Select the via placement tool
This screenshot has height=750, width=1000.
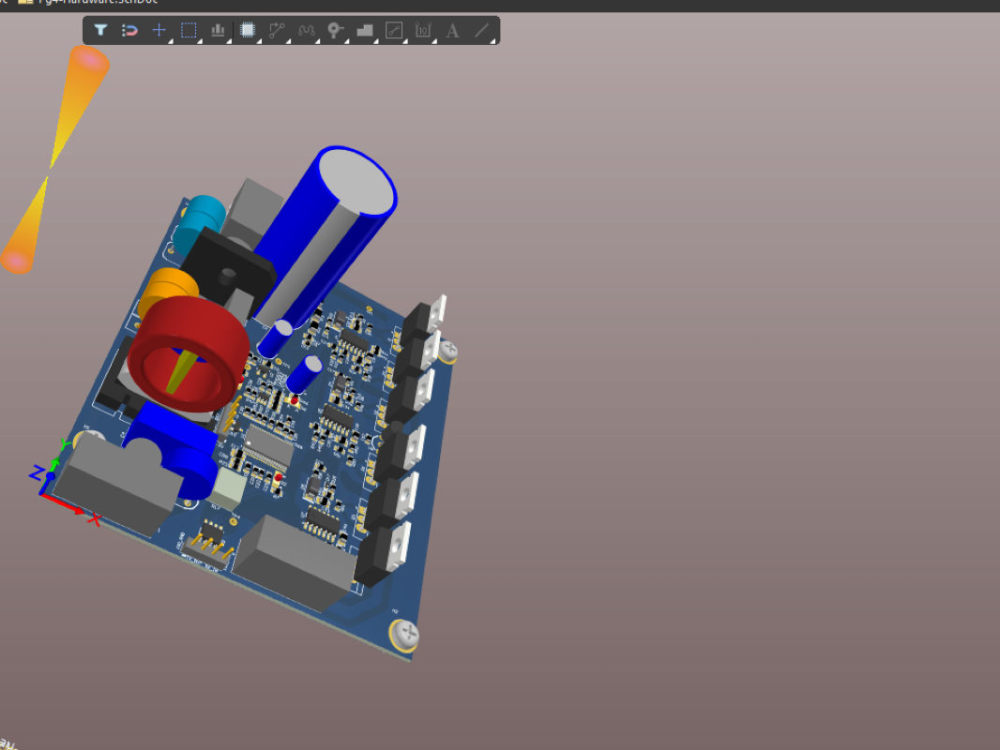coord(336,30)
